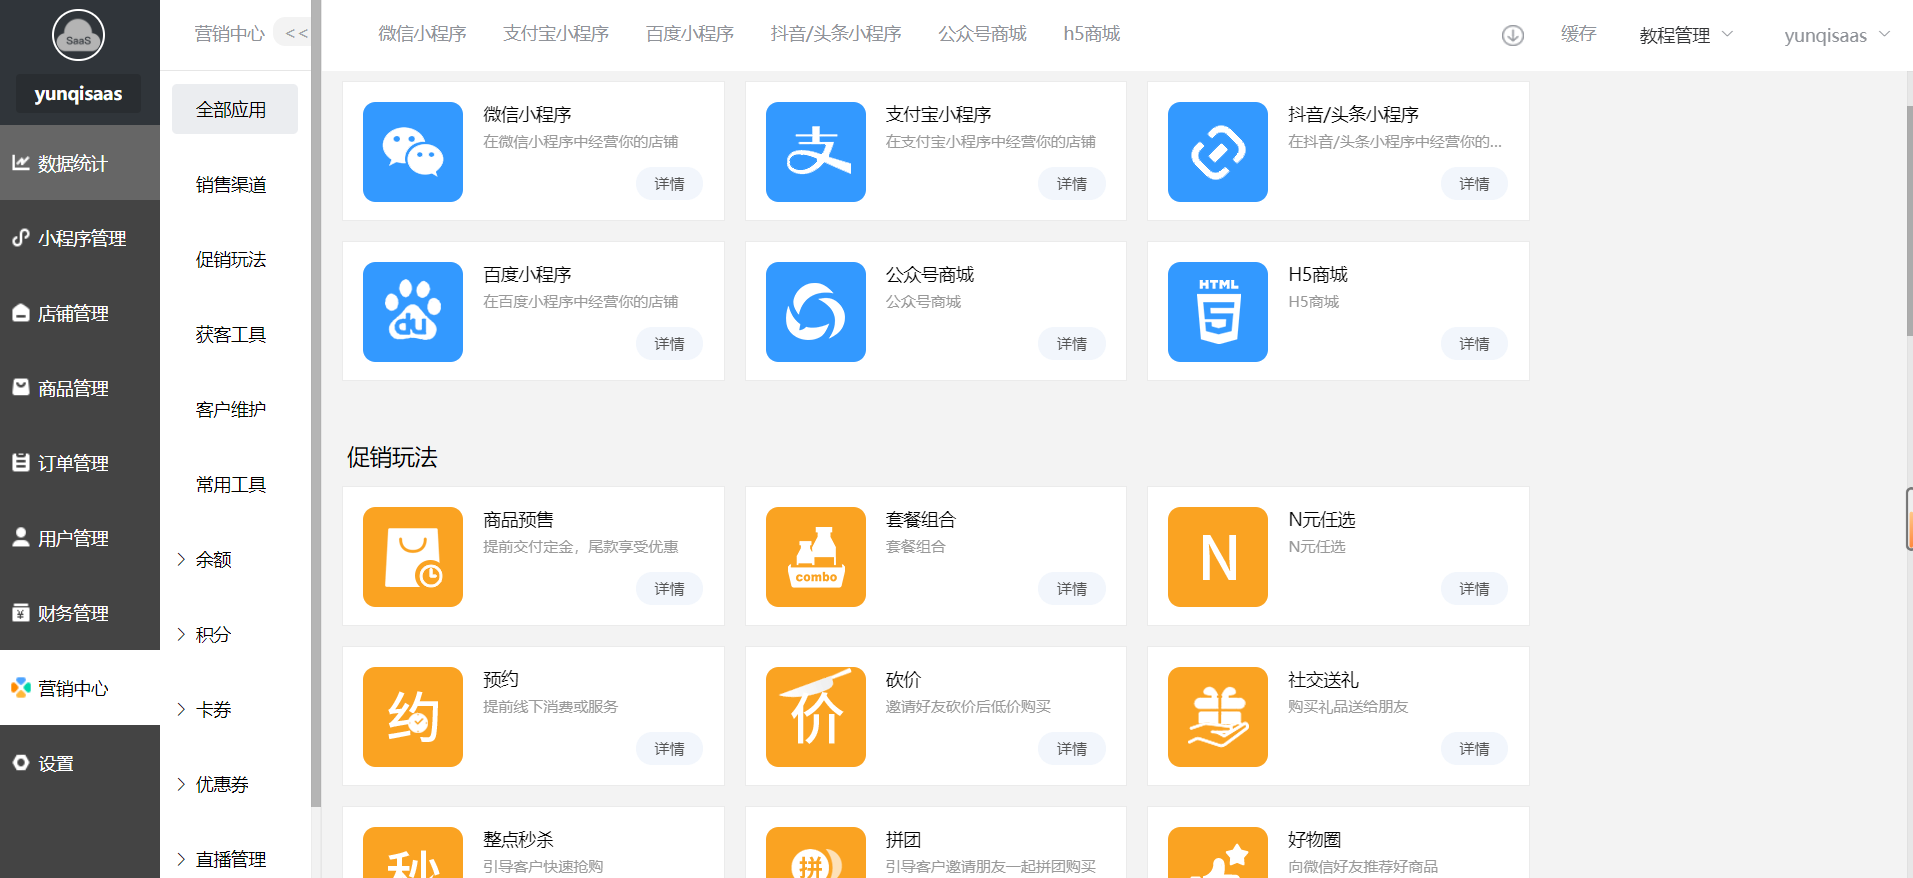Open 商品管理 in the dark sidebar
This screenshot has height=878, width=1913.
point(80,388)
